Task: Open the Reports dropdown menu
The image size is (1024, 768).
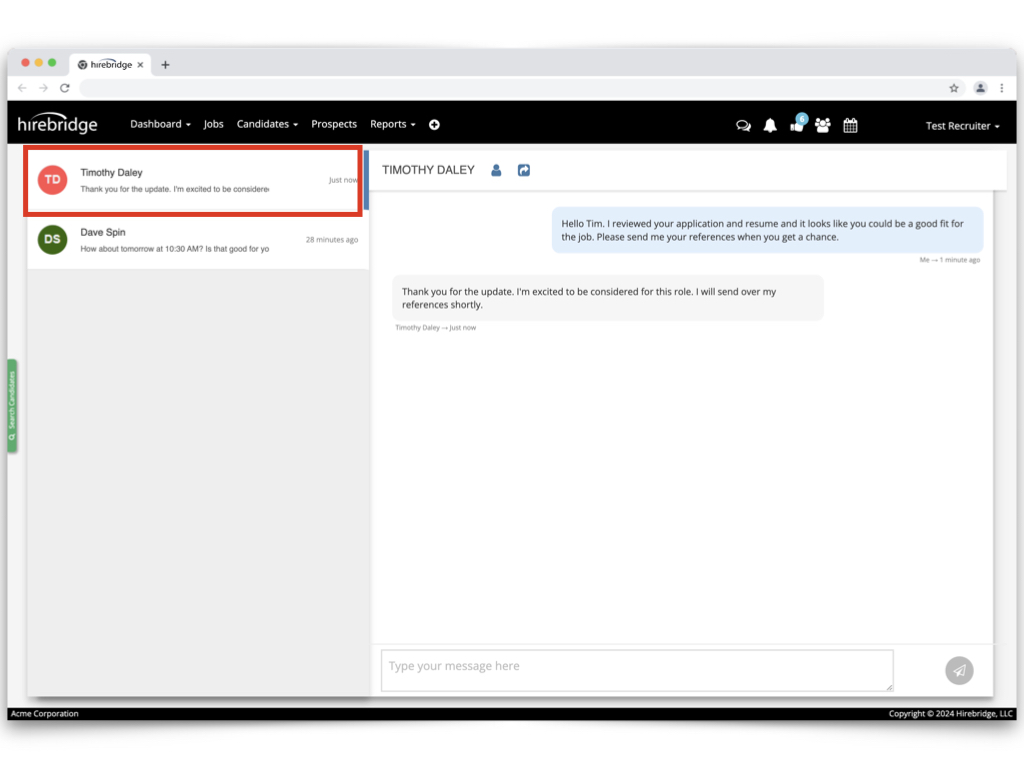Action: click(x=392, y=125)
